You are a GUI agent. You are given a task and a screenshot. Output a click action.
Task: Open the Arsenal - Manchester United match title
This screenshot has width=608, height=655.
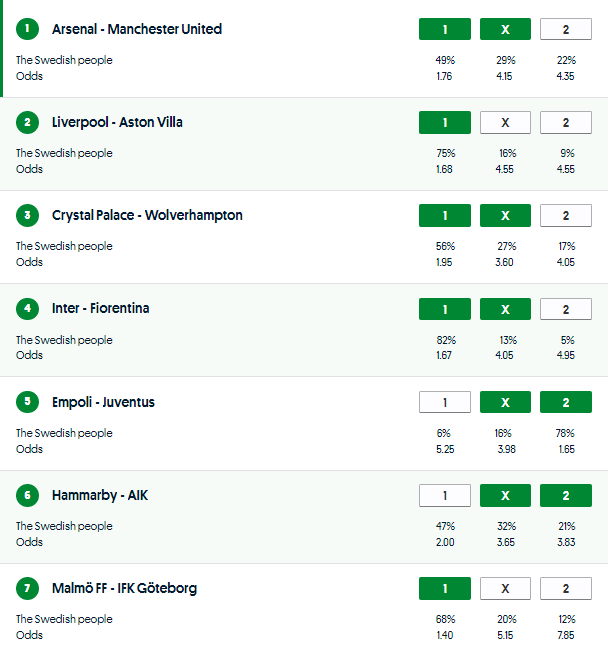point(137,29)
